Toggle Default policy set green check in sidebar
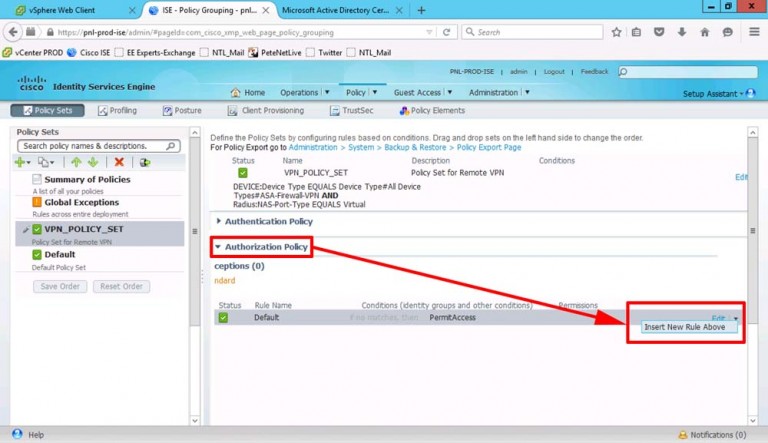 pos(37,254)
